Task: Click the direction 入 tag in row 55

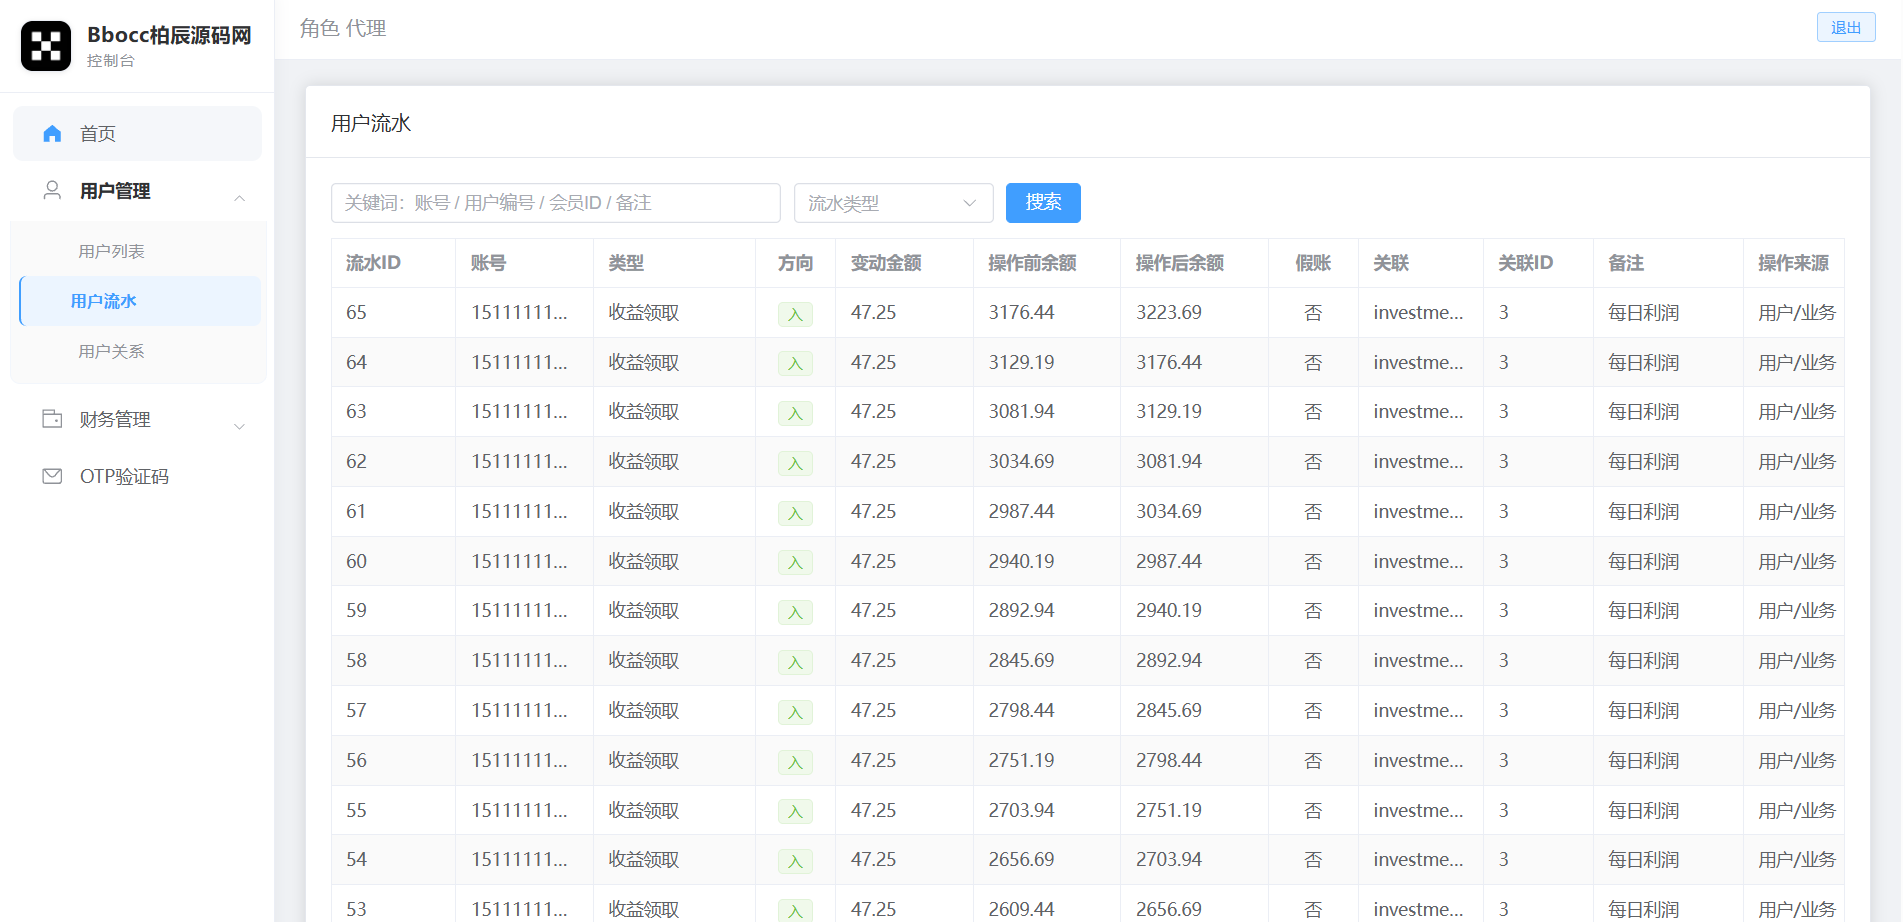Action: click(795, 812)
